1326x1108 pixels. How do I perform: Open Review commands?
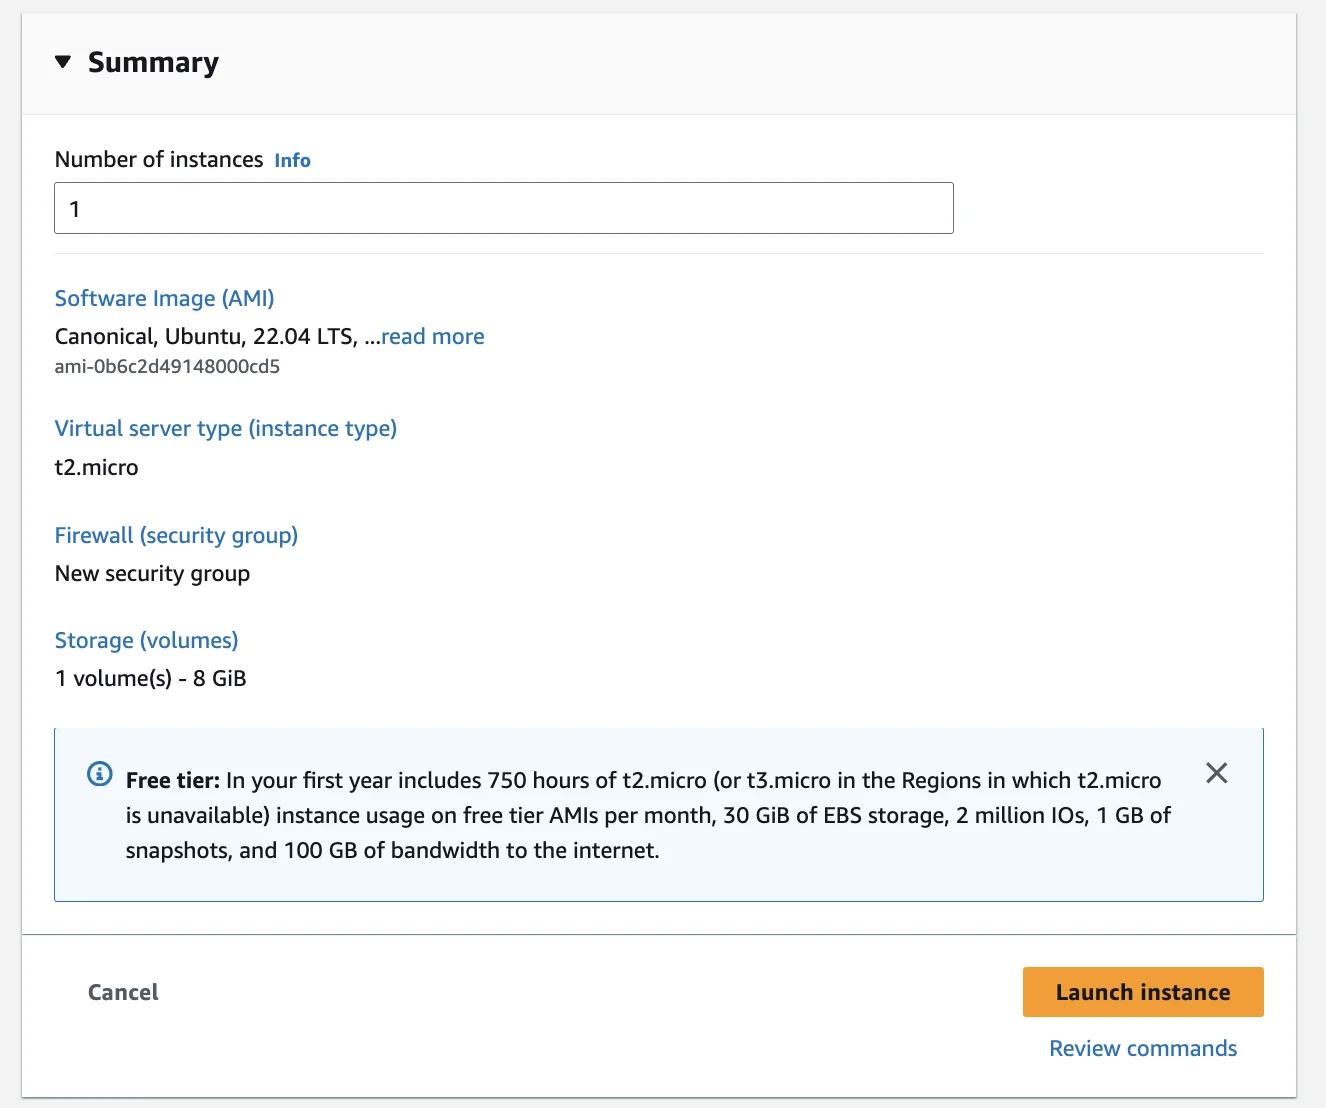(x=1142, y=1048)
